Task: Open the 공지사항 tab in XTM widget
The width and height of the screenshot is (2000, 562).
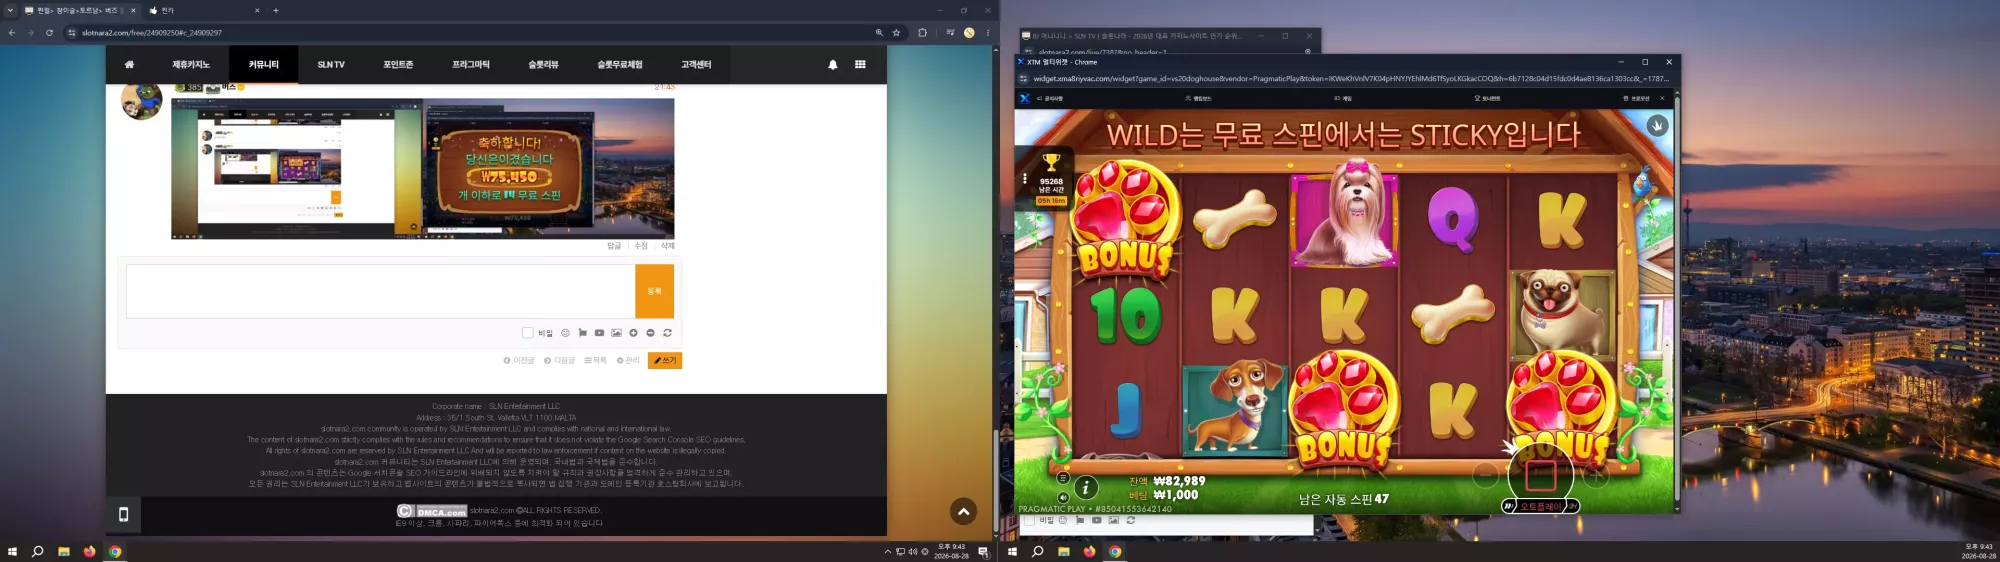Action: pos(1050,98)
